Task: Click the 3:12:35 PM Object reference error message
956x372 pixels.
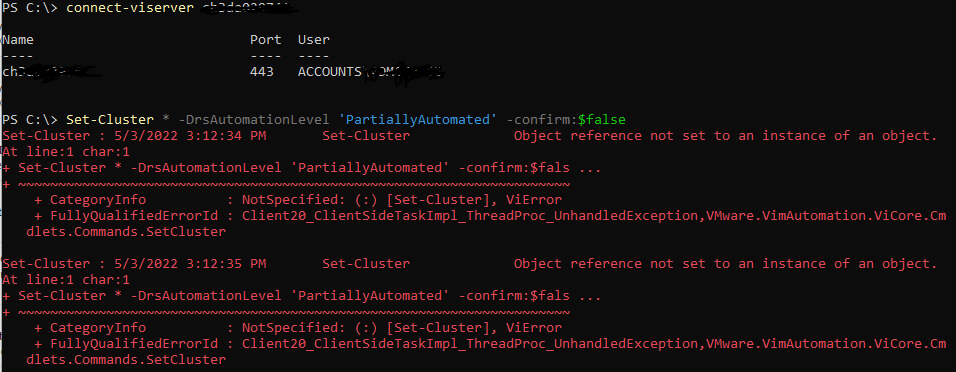Action: [726, 263]
